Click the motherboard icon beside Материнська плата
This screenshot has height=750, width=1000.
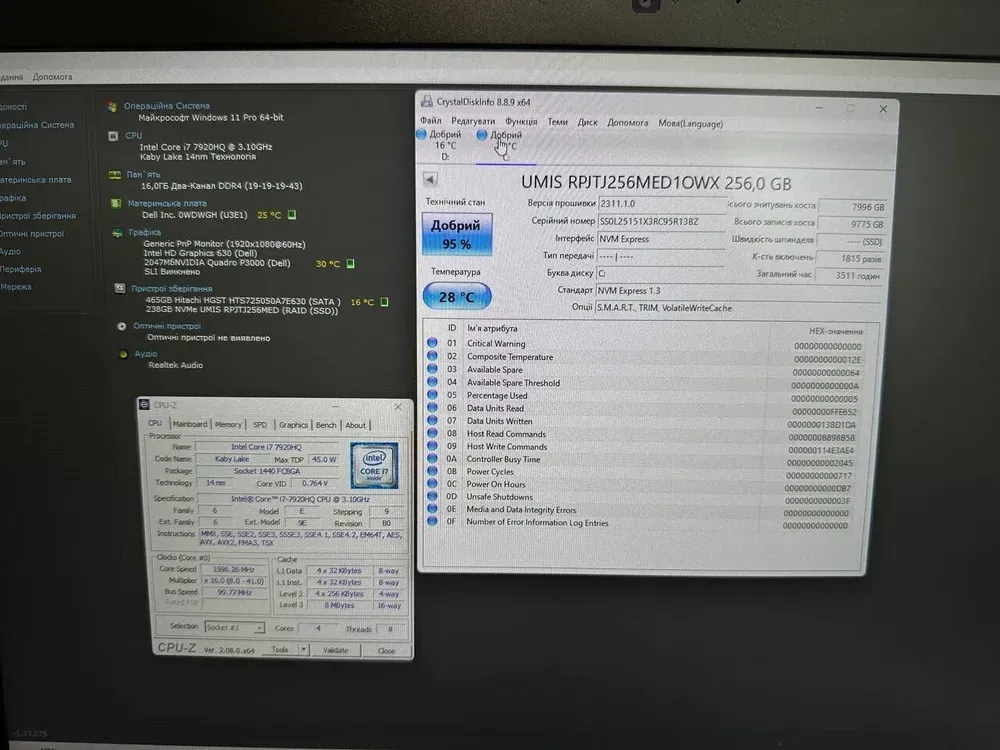coord(116,203)
